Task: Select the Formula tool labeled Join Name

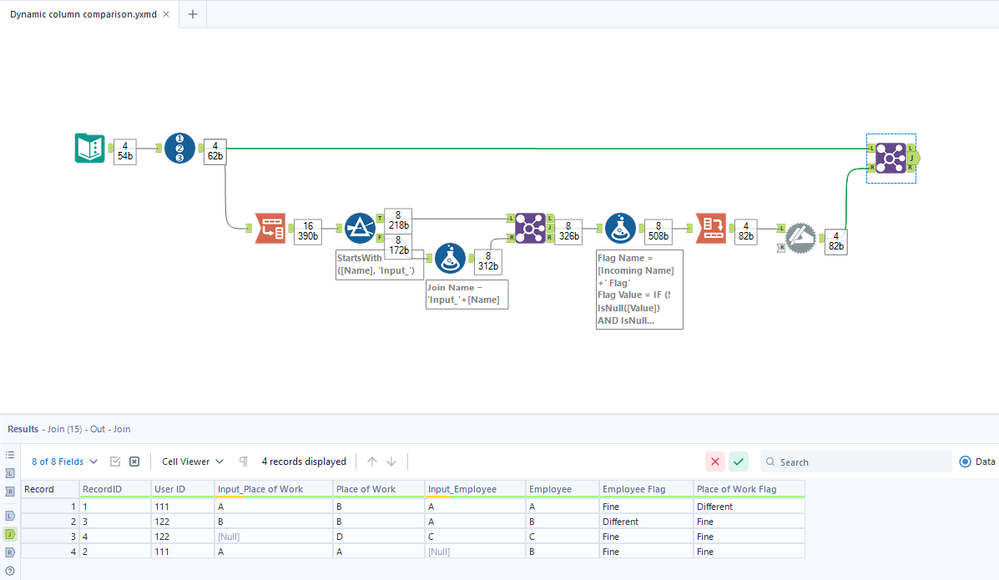Action: (x=450, y=258)
